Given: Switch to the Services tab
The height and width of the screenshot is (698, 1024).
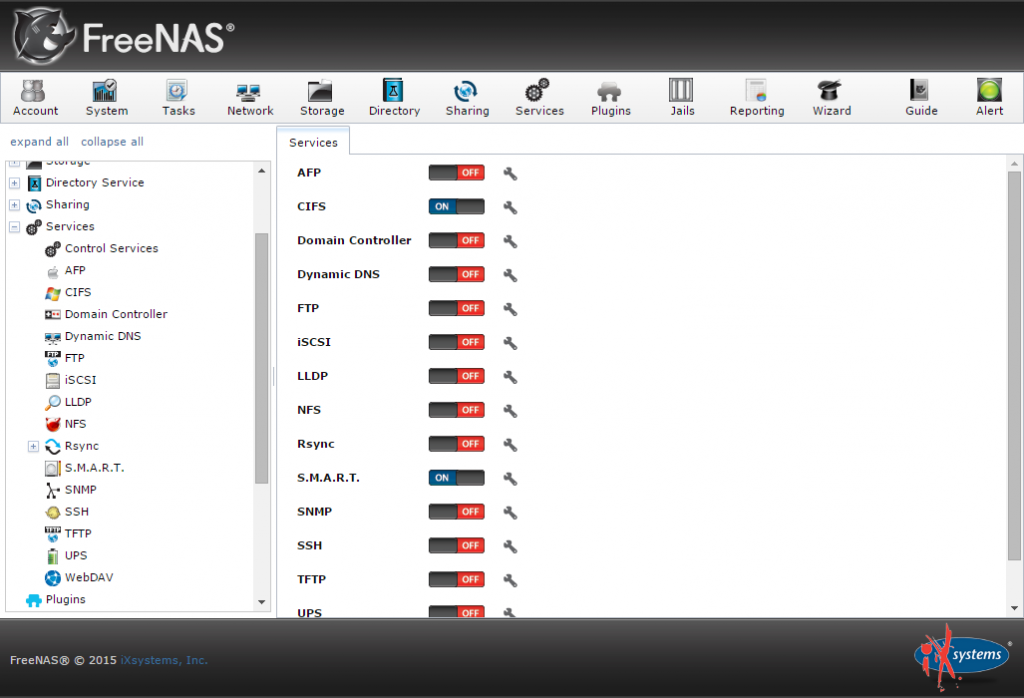Looking at the screenshot, I should (x=313, y=142).
